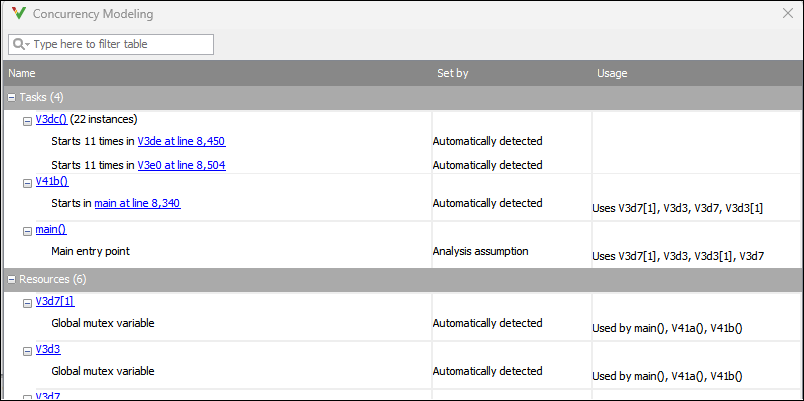Open the V3d3 resource link

[x=48, y=349]
